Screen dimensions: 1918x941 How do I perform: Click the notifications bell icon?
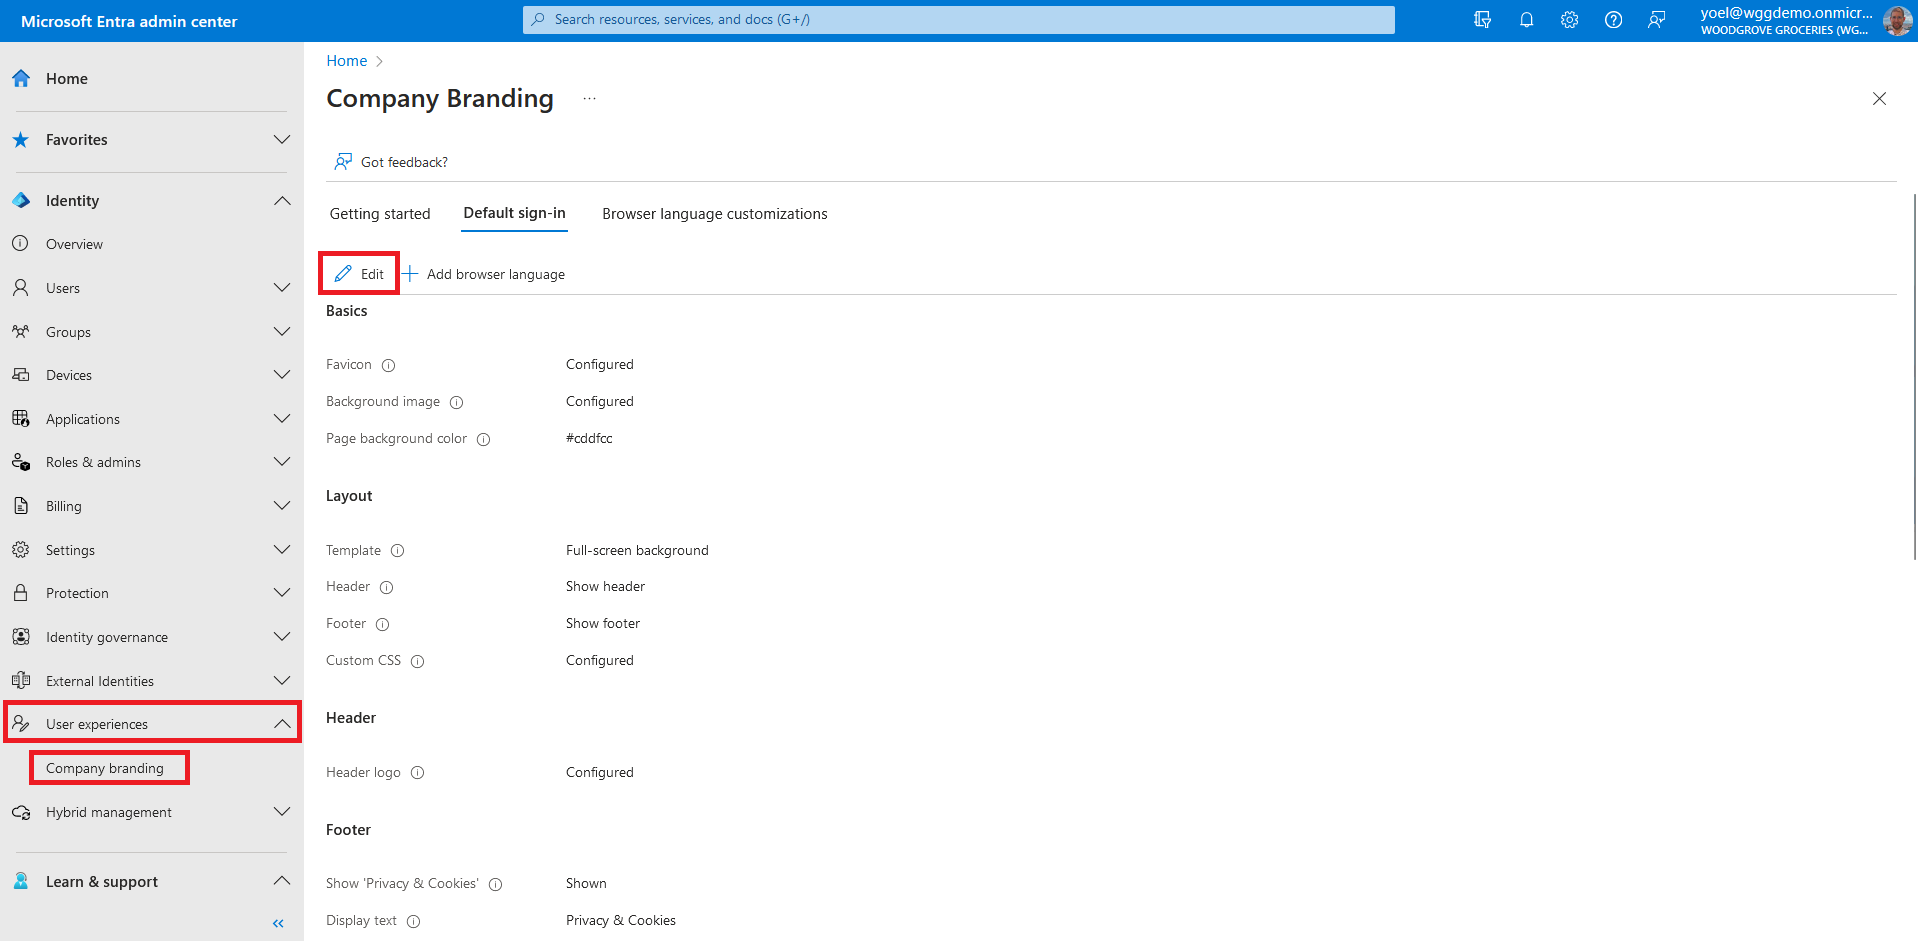coord(1526,20)
